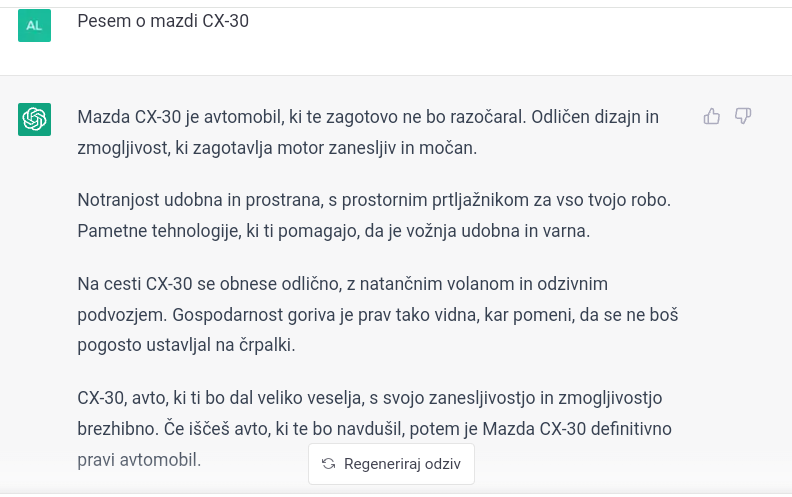The height and width of the screenshot is (497, 792).
Task: Click the circular arrows icon beside Regeneriraj odziv
Action: [329, 464]
